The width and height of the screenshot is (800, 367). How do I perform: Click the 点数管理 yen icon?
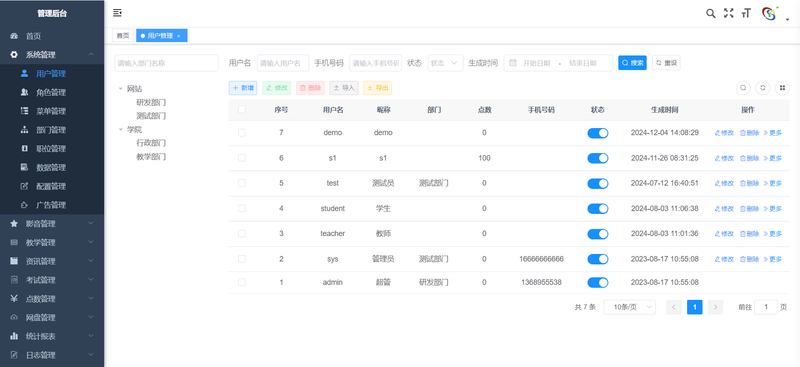[14, 299]
